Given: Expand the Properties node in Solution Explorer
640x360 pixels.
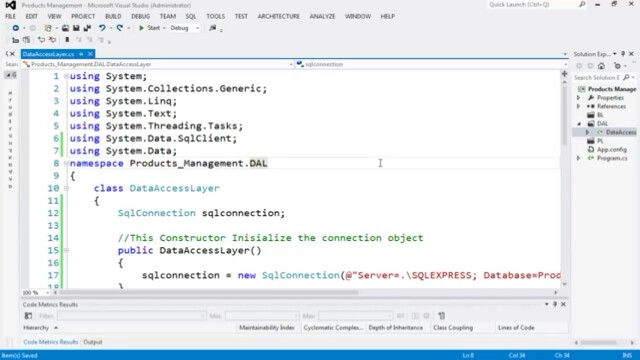Looking at the screenshot, I should tap(578, 98).
